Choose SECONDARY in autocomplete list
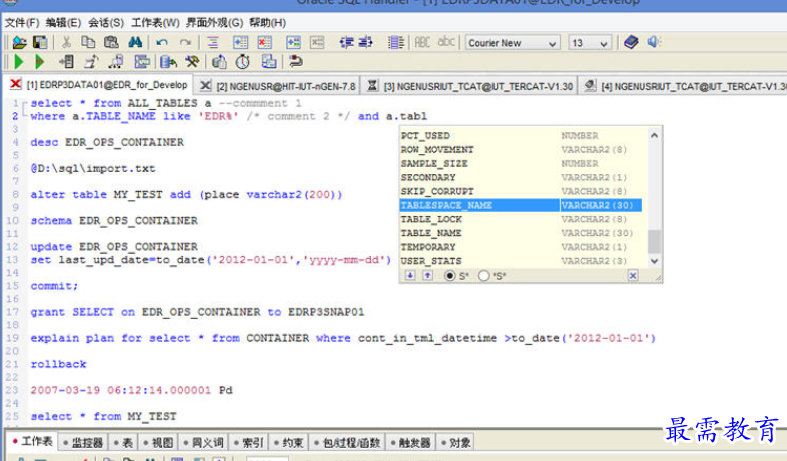The width and height of the screenshot is (787, 461). [520, 177]
